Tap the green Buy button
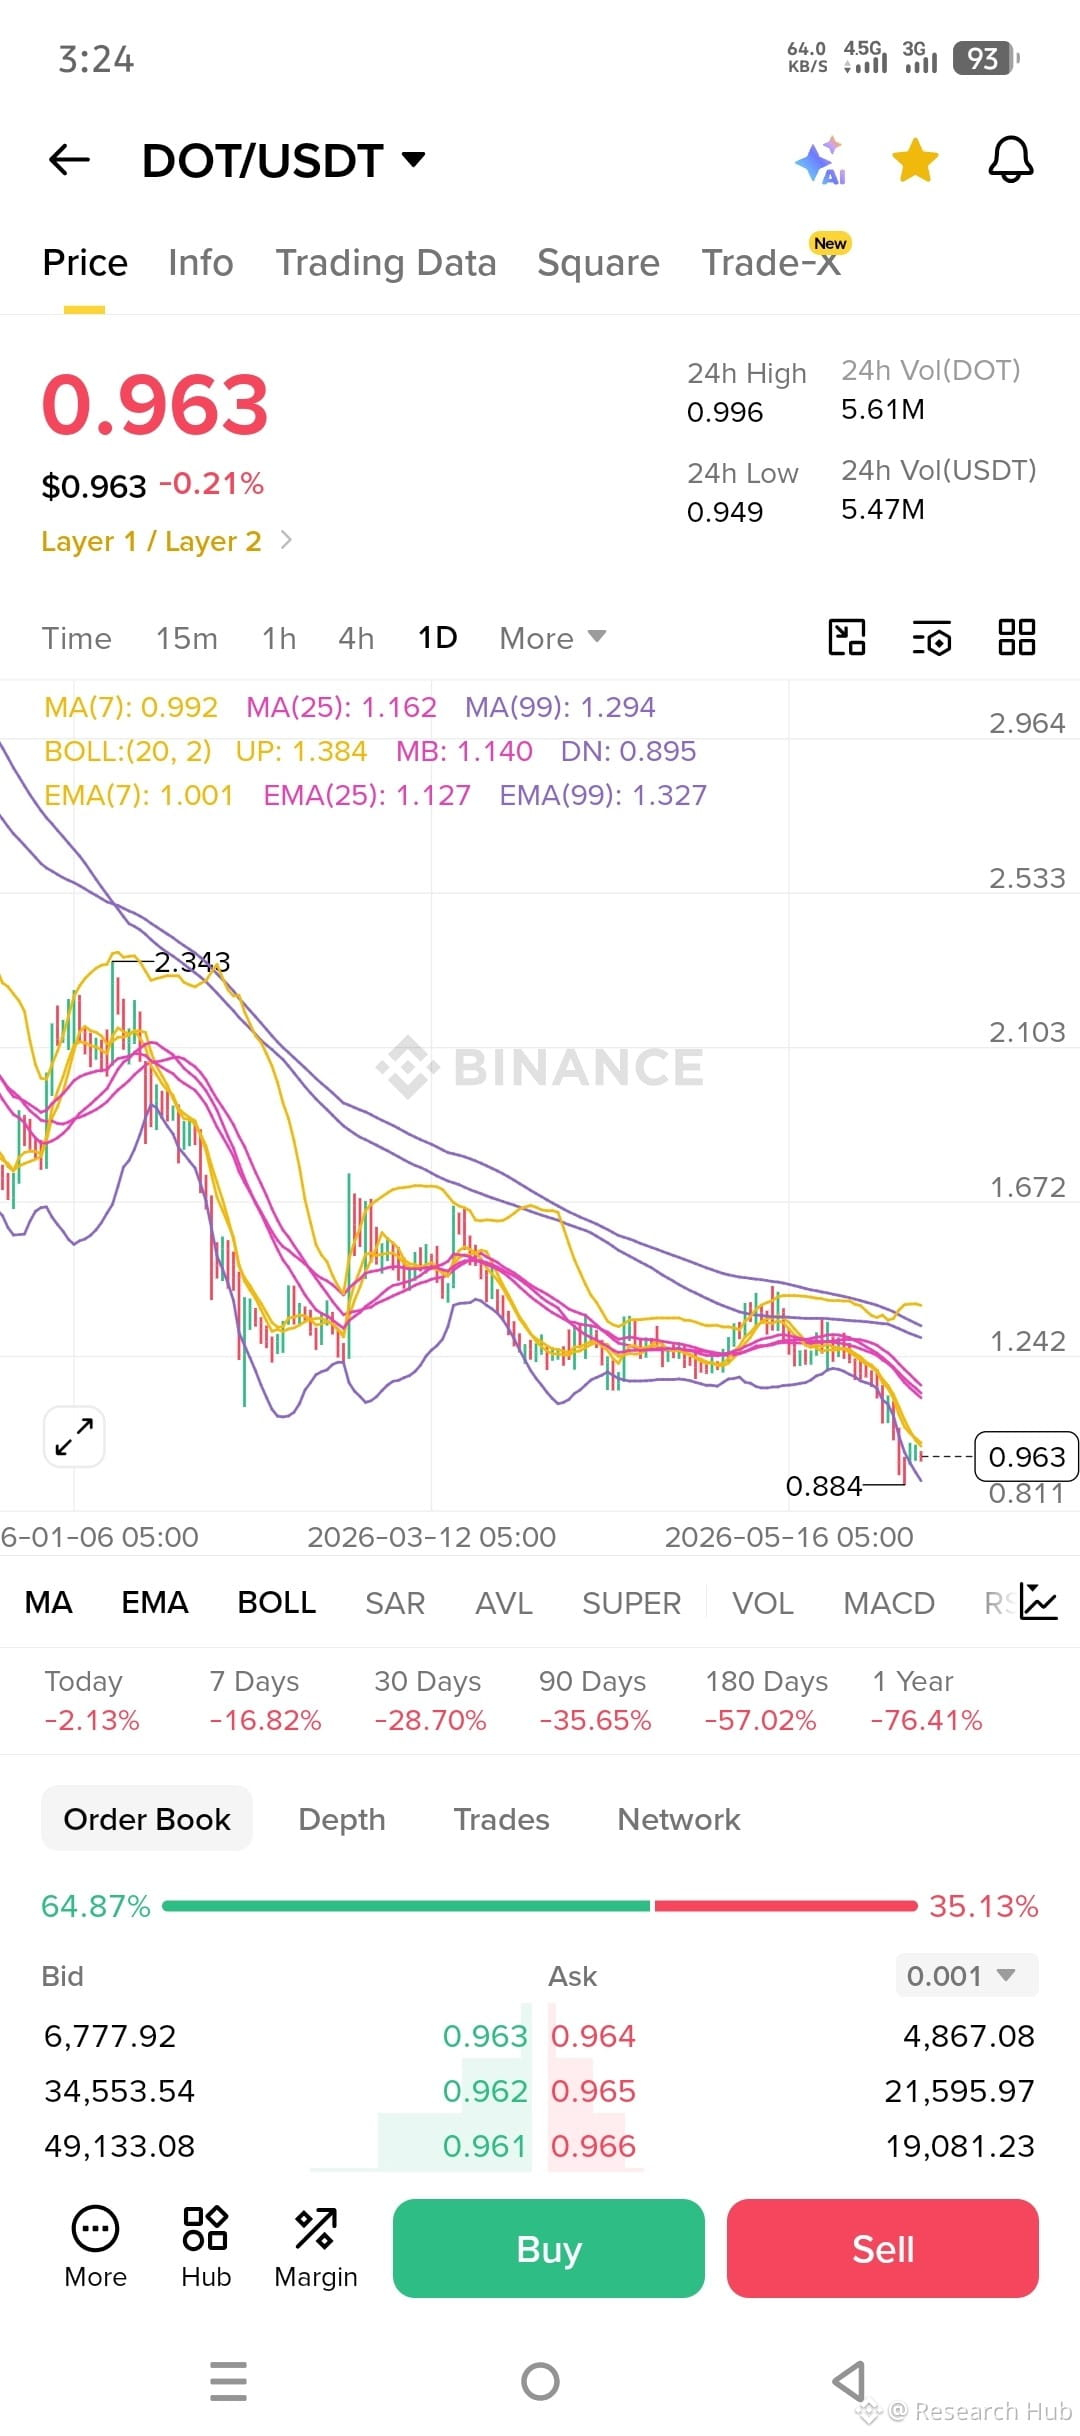Screen dimensions: 1080x2436 coord(549,2249)
